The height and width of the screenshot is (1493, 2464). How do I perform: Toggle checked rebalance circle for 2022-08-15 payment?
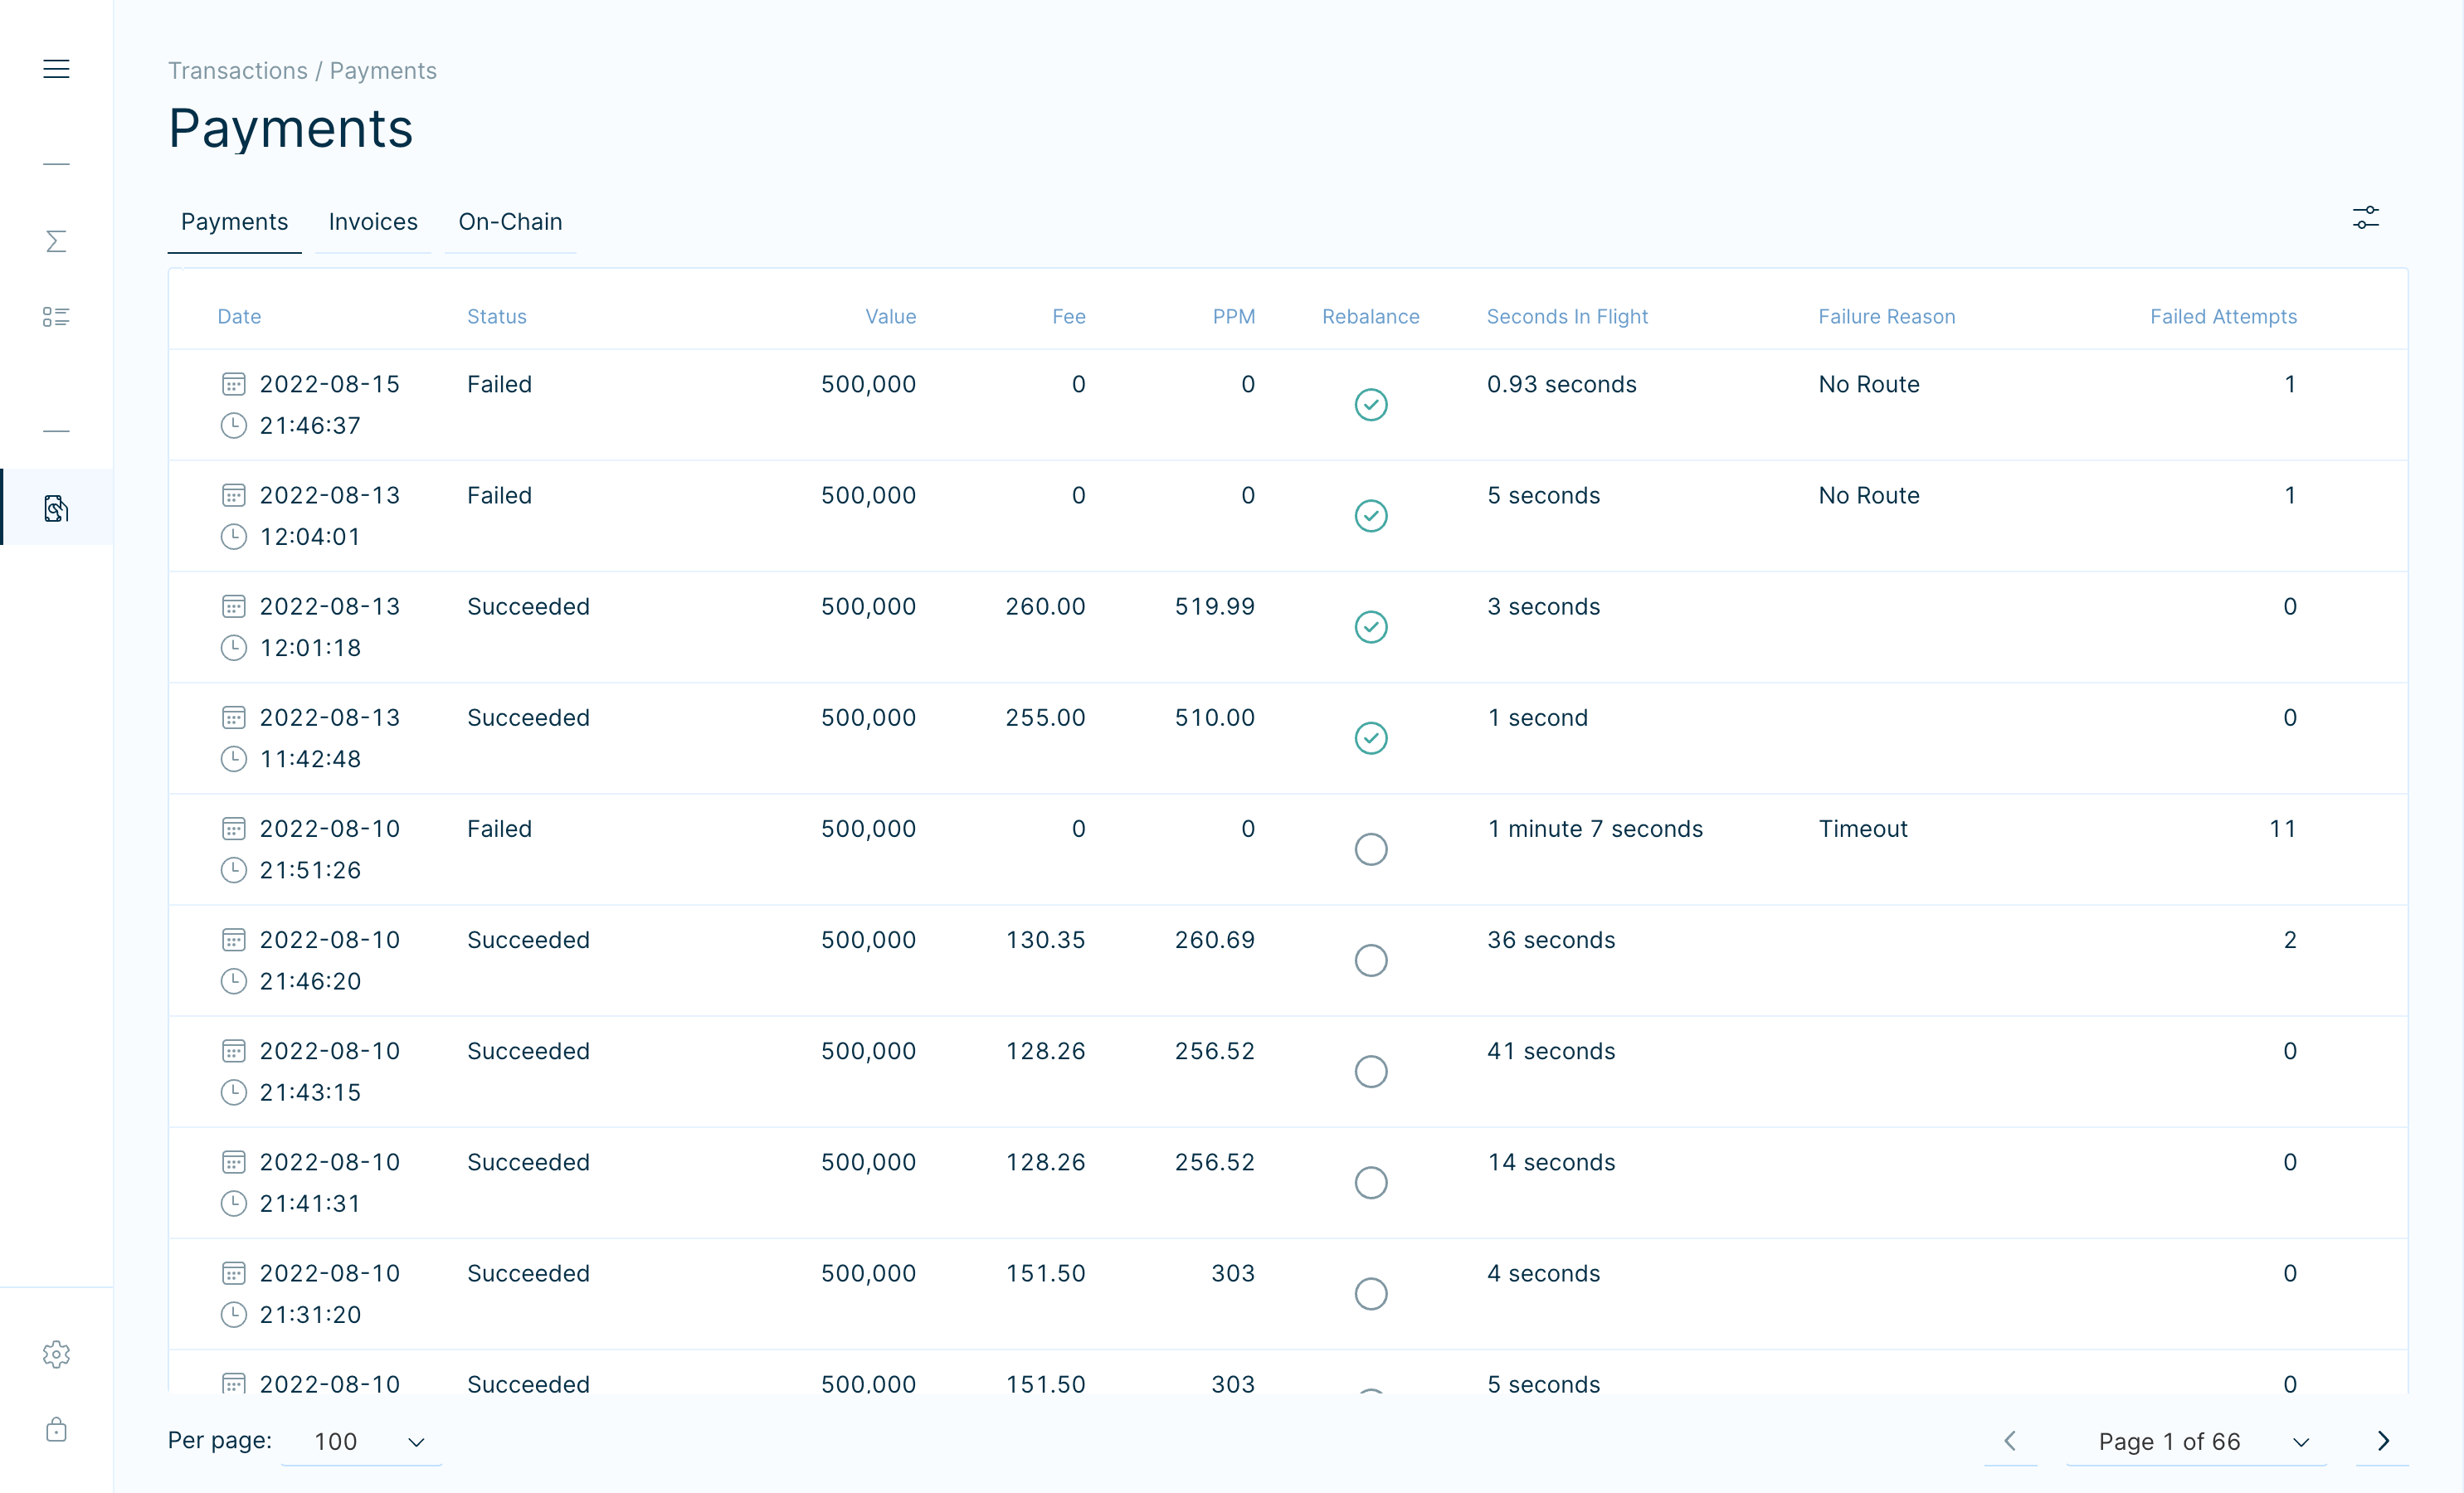pos(1370,405)
